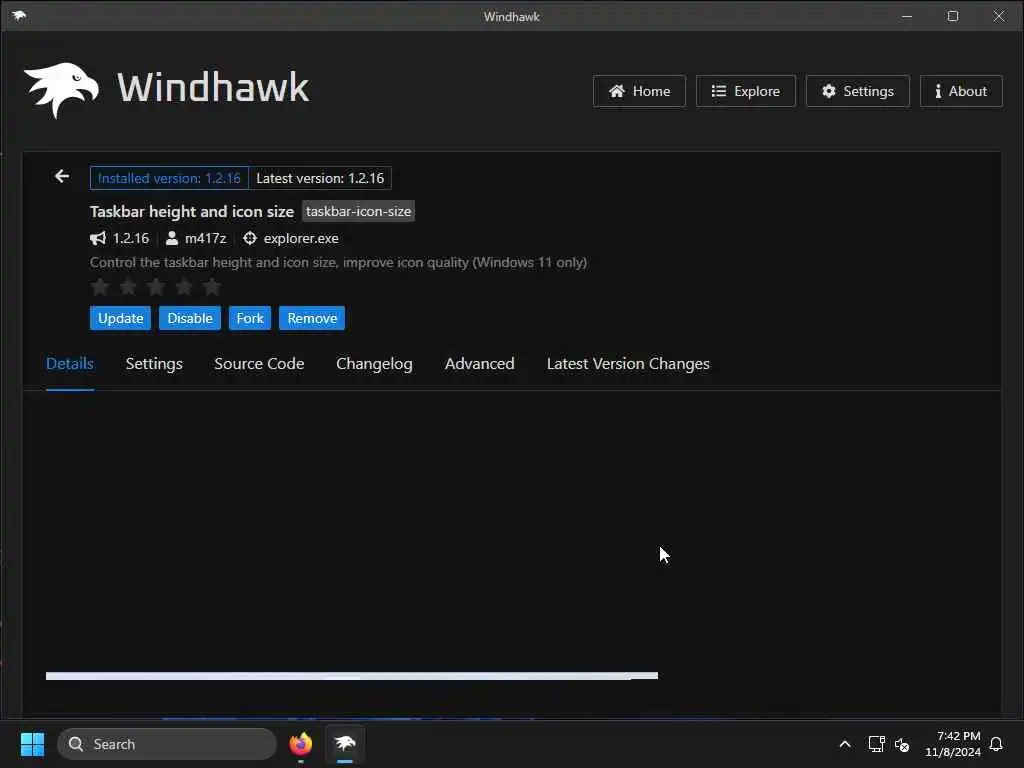
Task: Open the About page
Action: (x=961, y=91)
